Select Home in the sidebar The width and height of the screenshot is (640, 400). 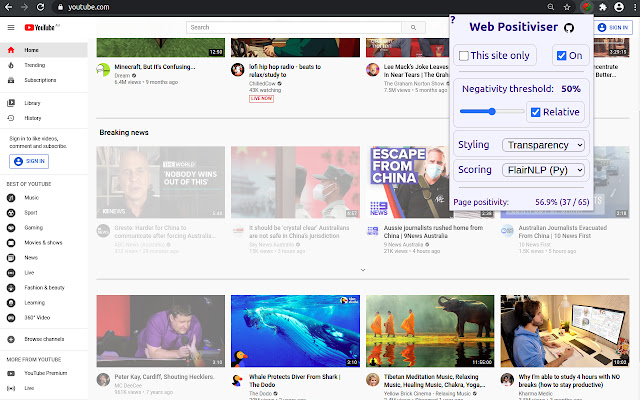point(44,50)
